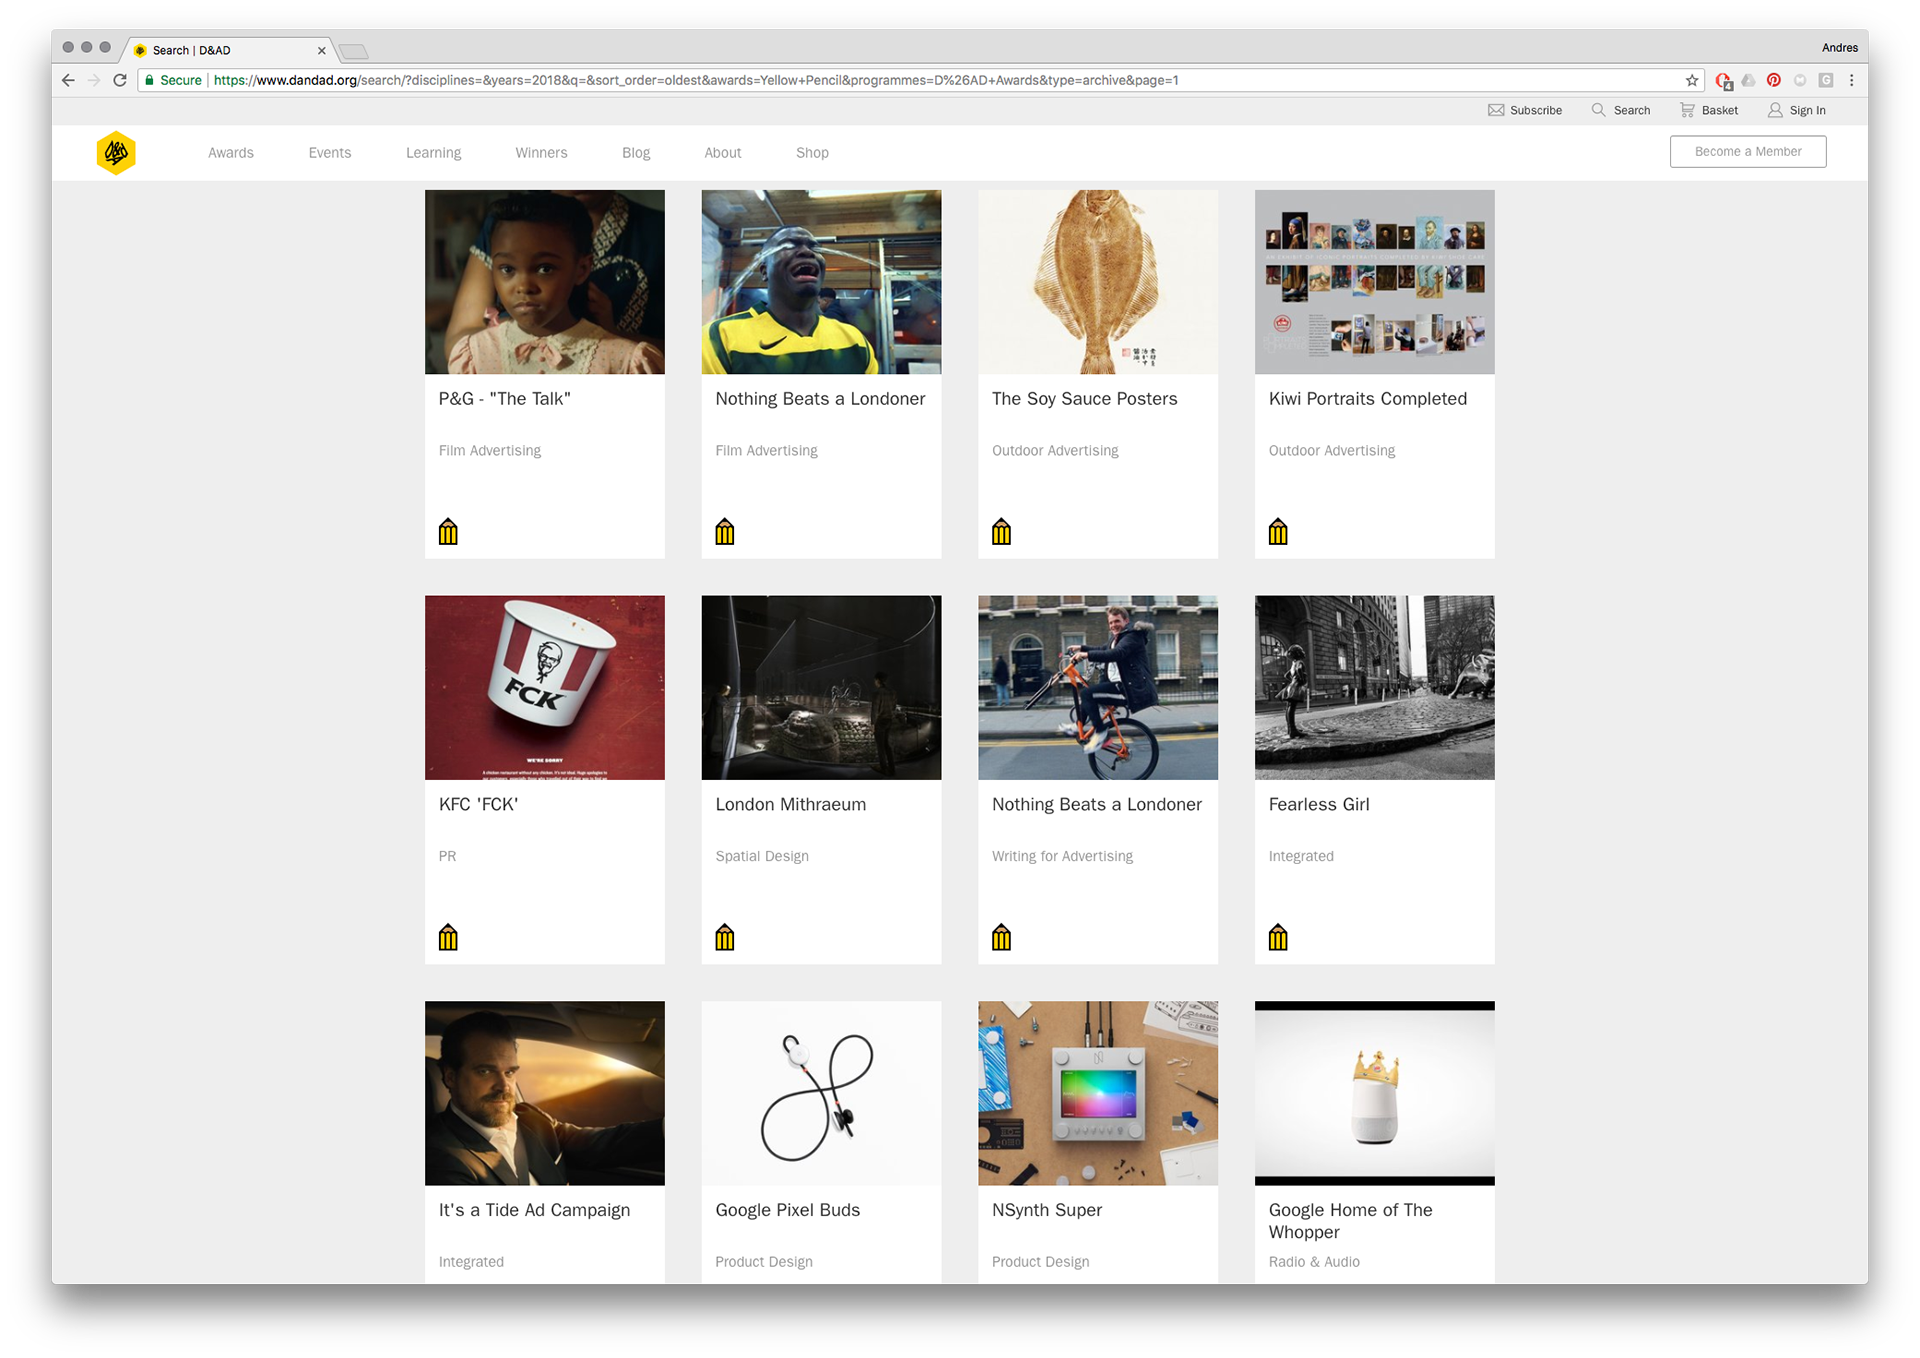The image size is (1920, 1358).
Task: Click the browser back arrow
Action: pyautogui.click(x=68, y=80)
